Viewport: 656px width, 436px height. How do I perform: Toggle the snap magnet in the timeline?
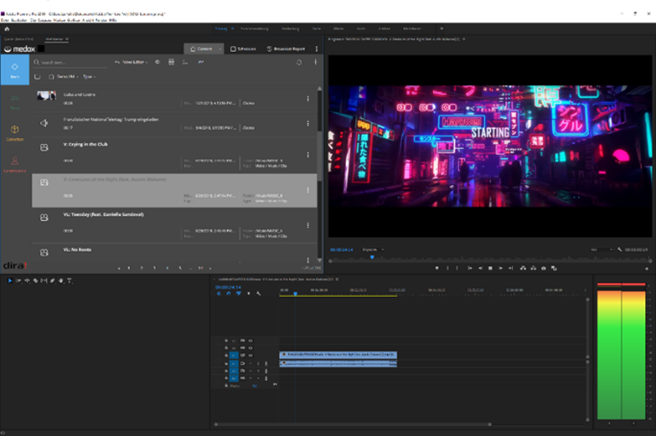point(229,293)
